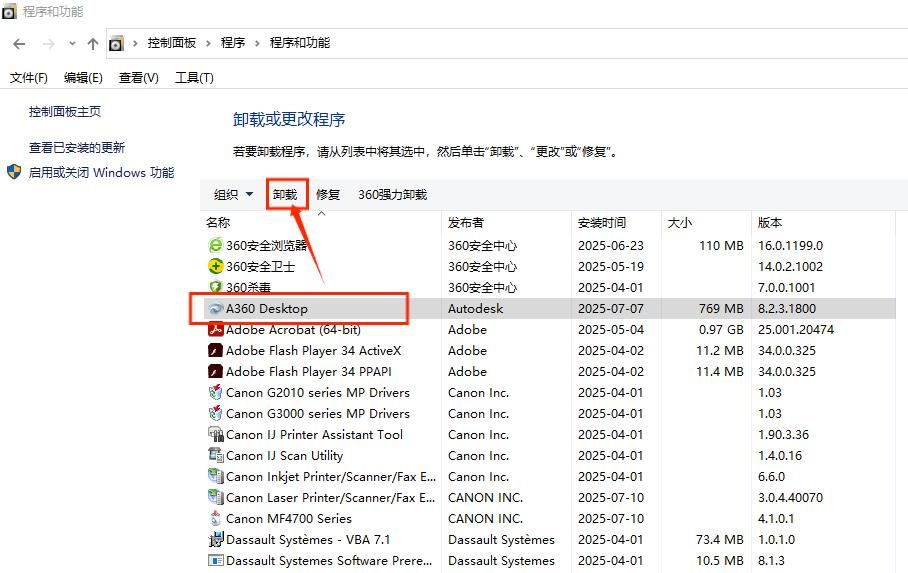Select the A360 Desktop row name
The image size is (908, 573).
[x=266, y=309]
